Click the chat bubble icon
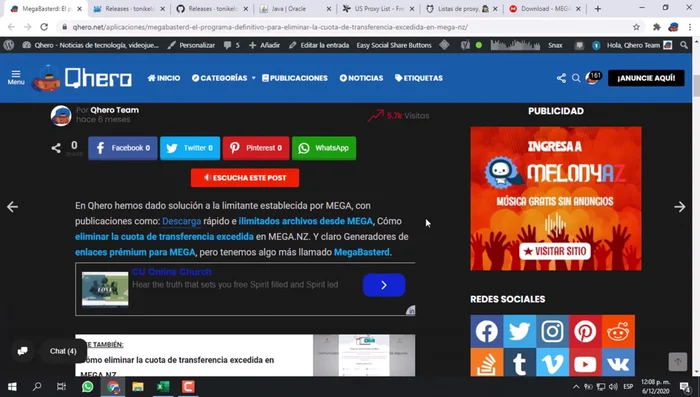This screenshot has width=700, height=397. click(22, 351)
